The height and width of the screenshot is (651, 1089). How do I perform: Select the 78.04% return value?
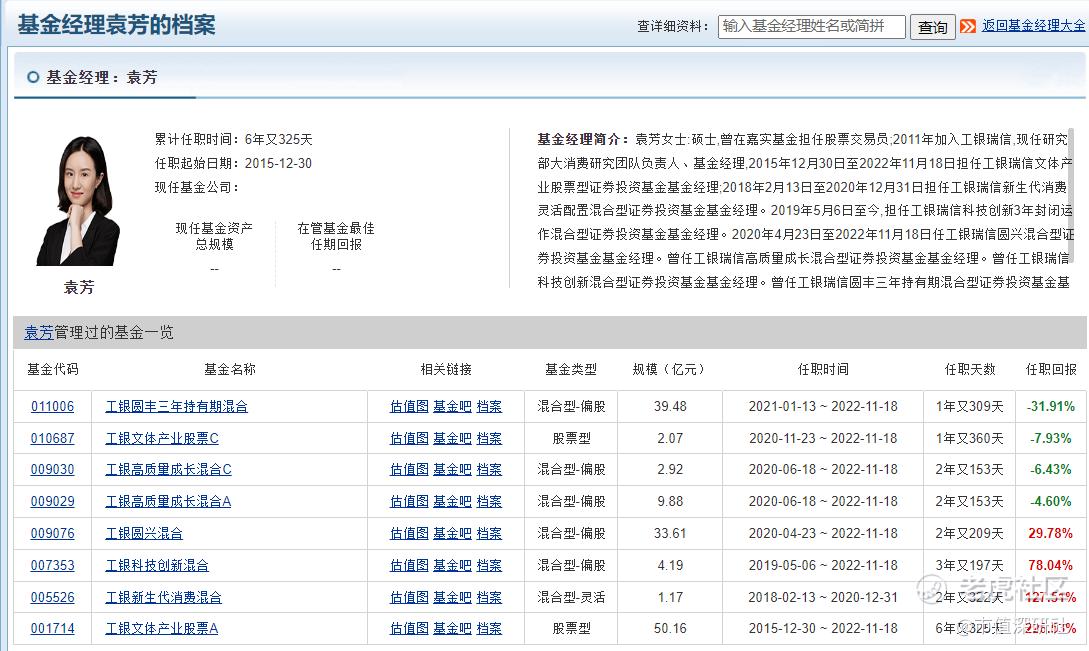pos(1051,566)
